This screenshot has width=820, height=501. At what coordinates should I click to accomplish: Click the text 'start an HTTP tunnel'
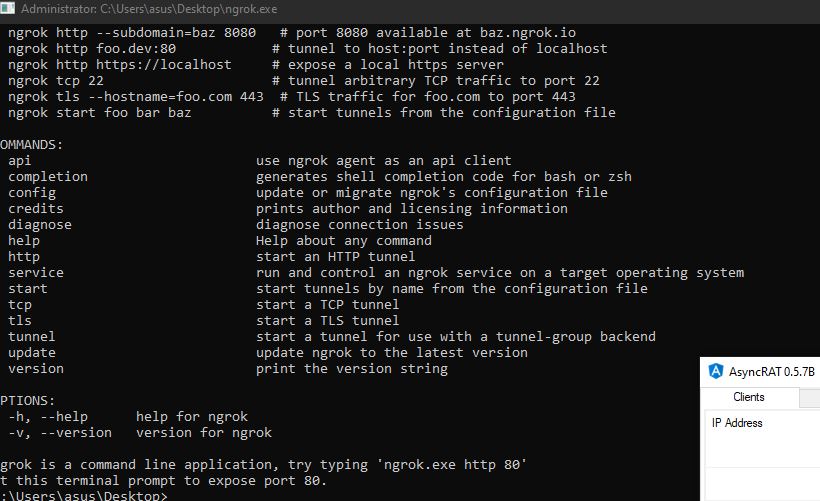336,257
